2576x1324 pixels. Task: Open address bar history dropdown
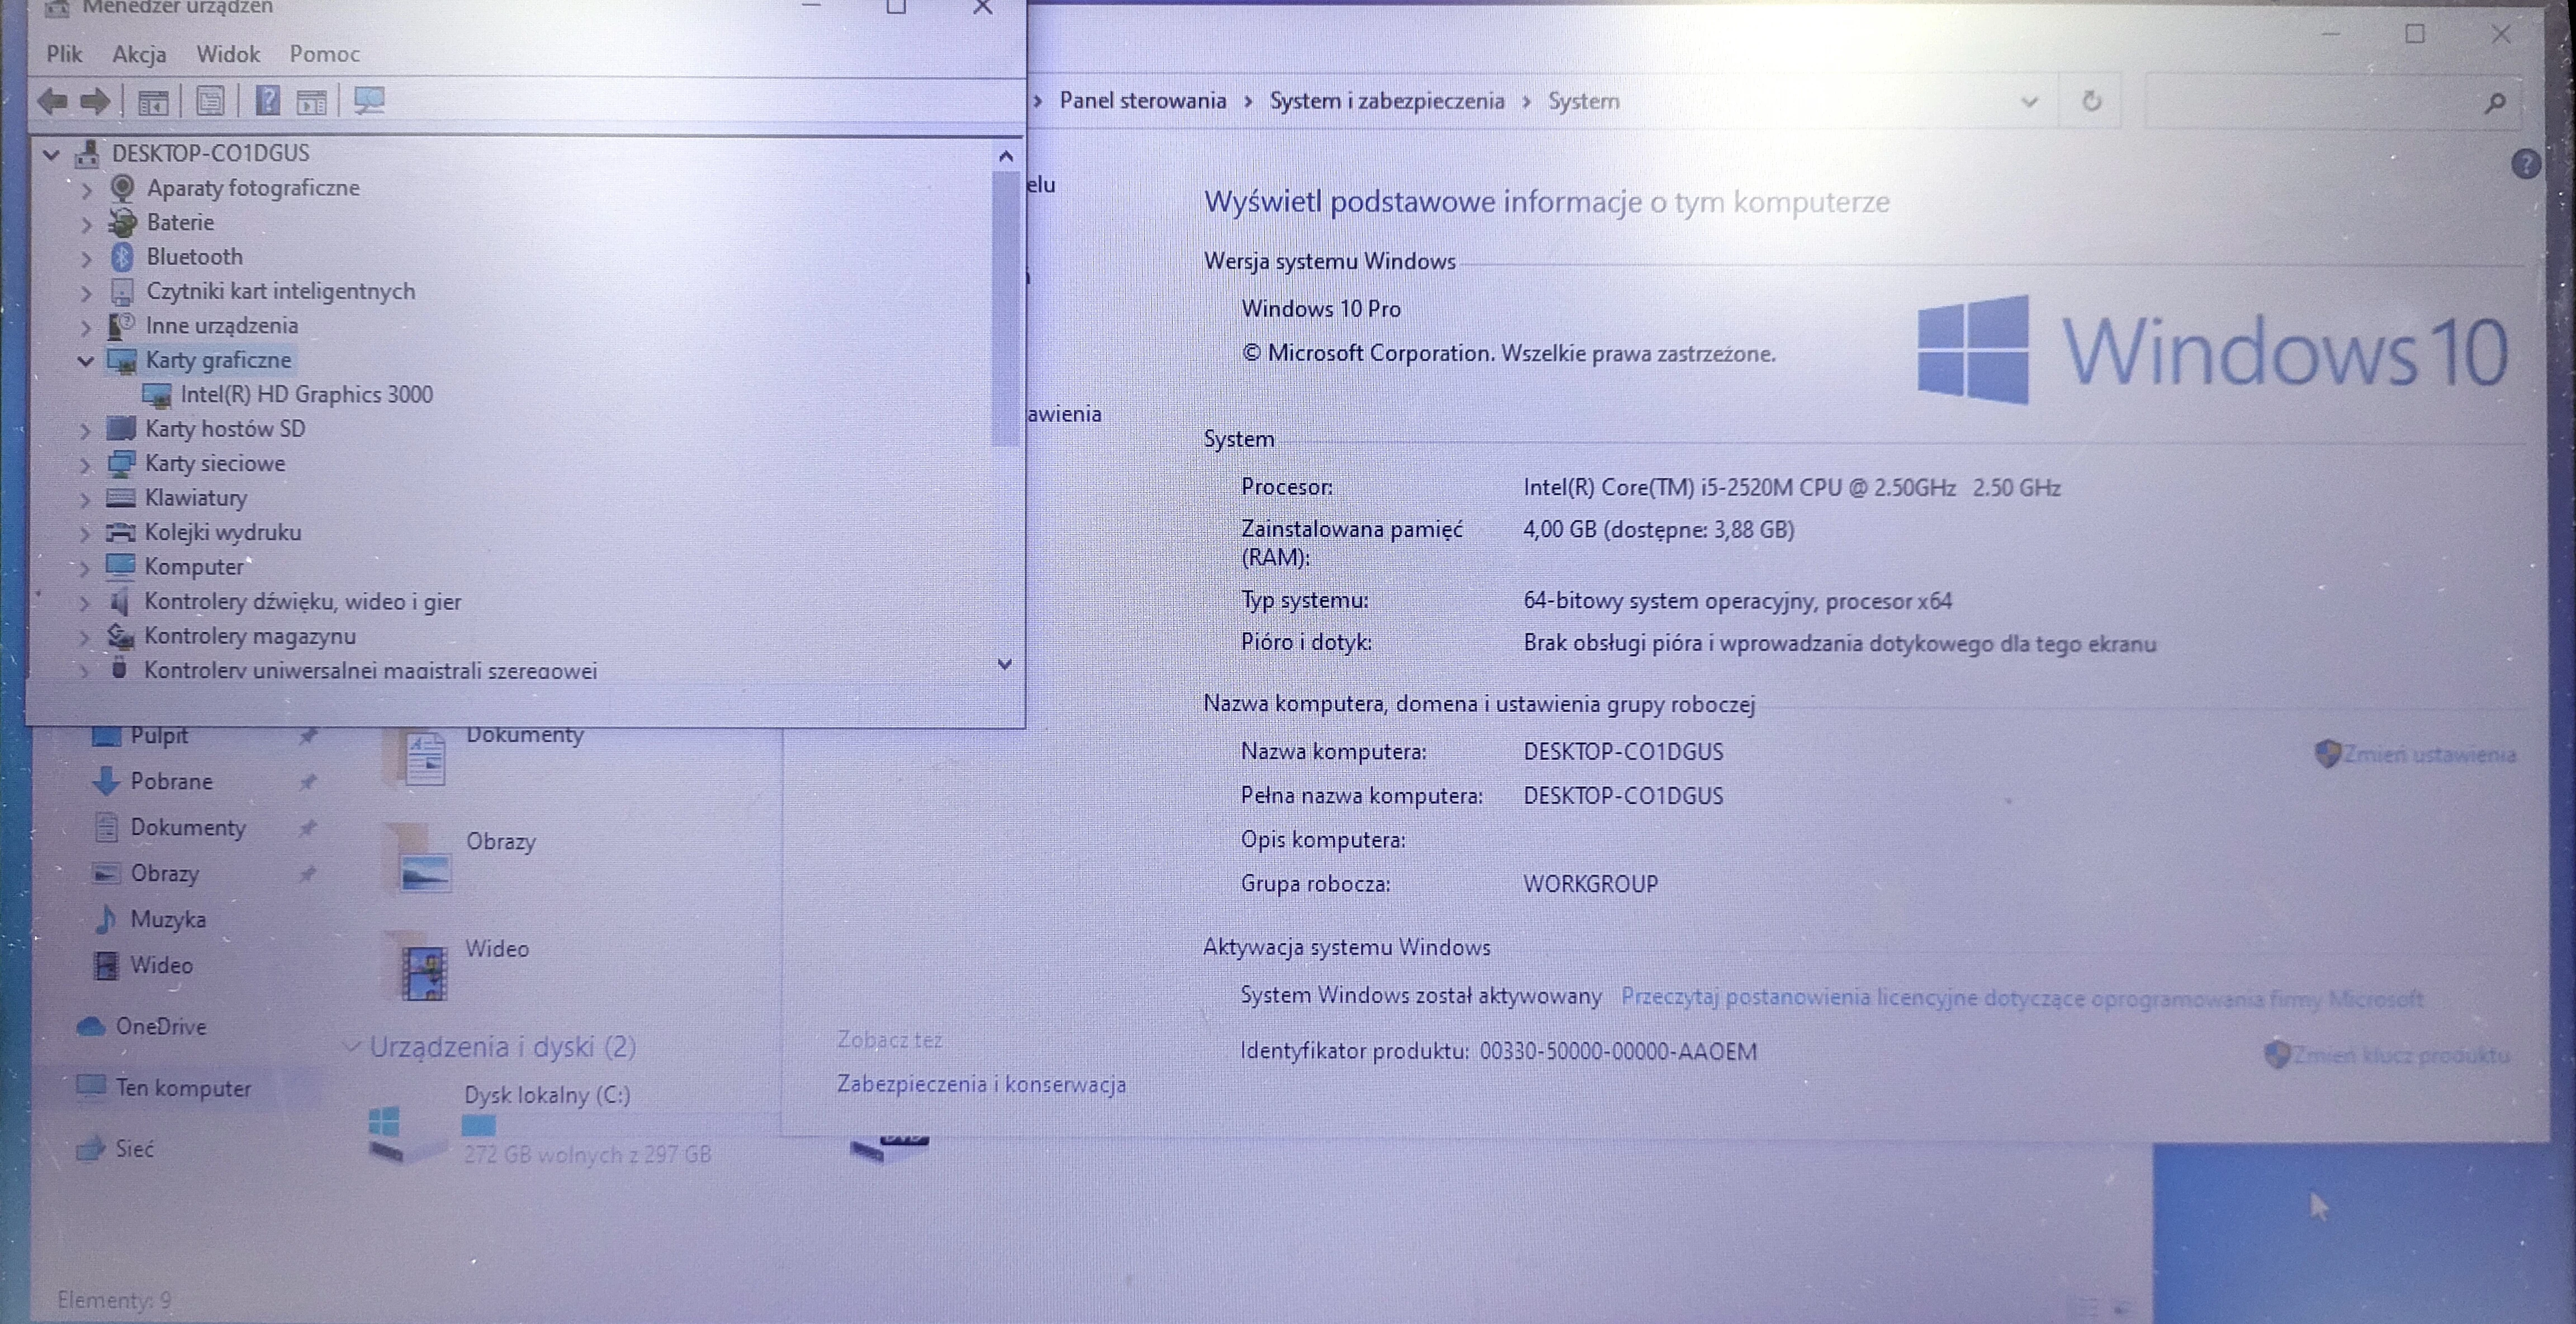(x=2029, y=101)
